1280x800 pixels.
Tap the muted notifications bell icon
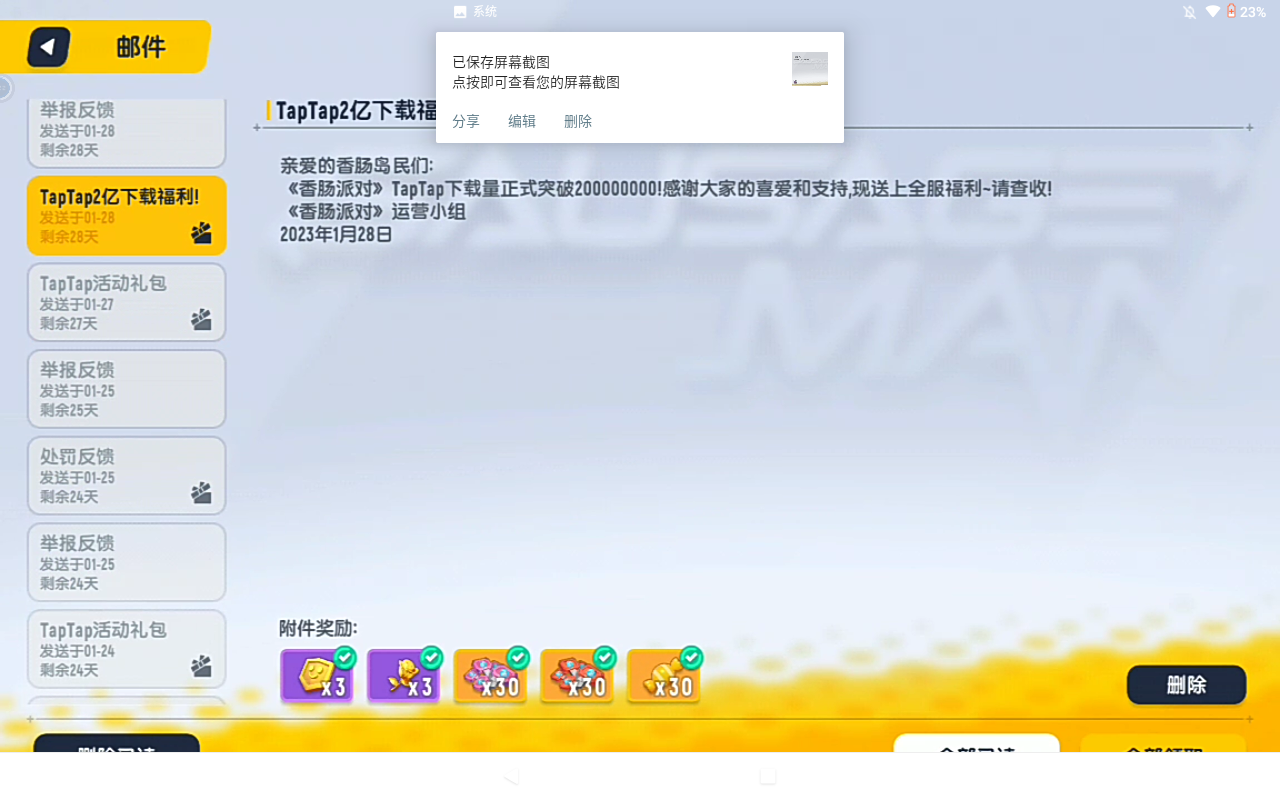[1189, 12]
